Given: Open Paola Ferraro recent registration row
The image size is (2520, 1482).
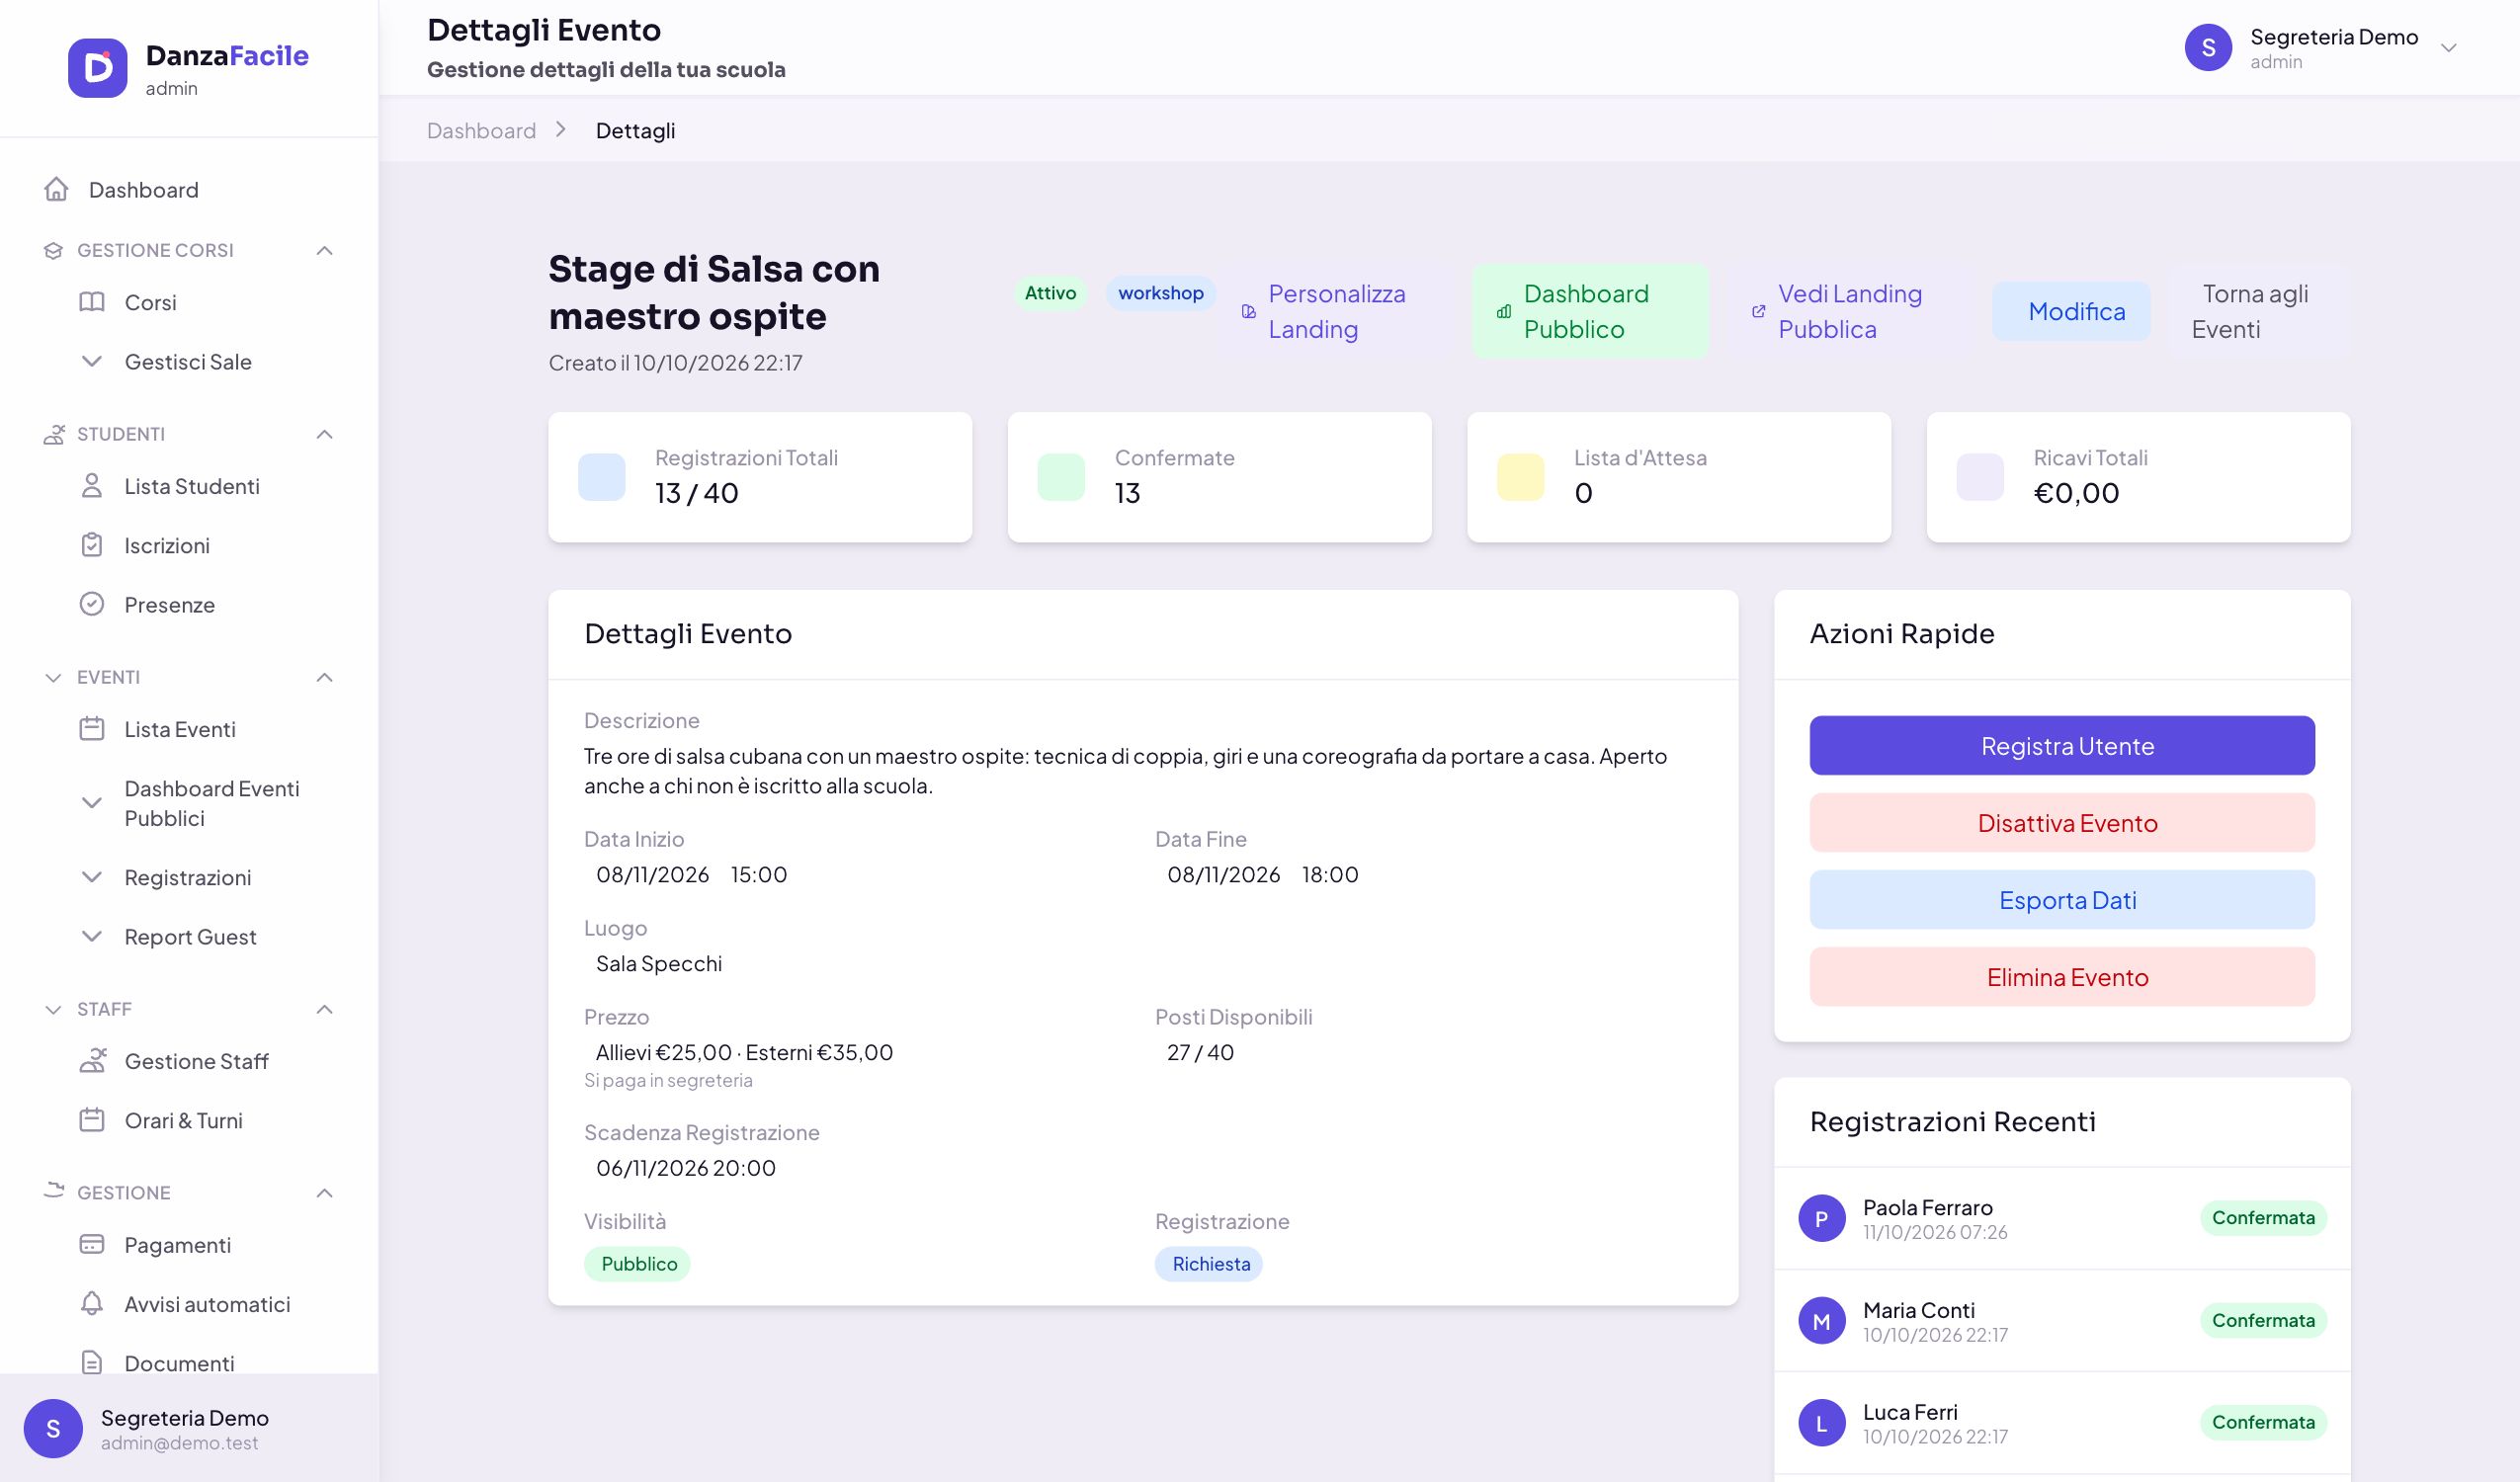Looking at the screenshot, I should coord(2062,1218).
